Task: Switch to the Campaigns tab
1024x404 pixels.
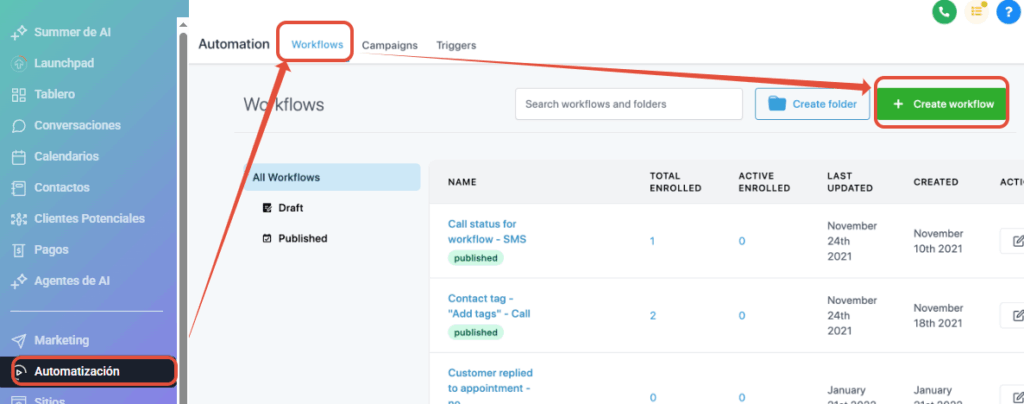Action: point(390,45)
